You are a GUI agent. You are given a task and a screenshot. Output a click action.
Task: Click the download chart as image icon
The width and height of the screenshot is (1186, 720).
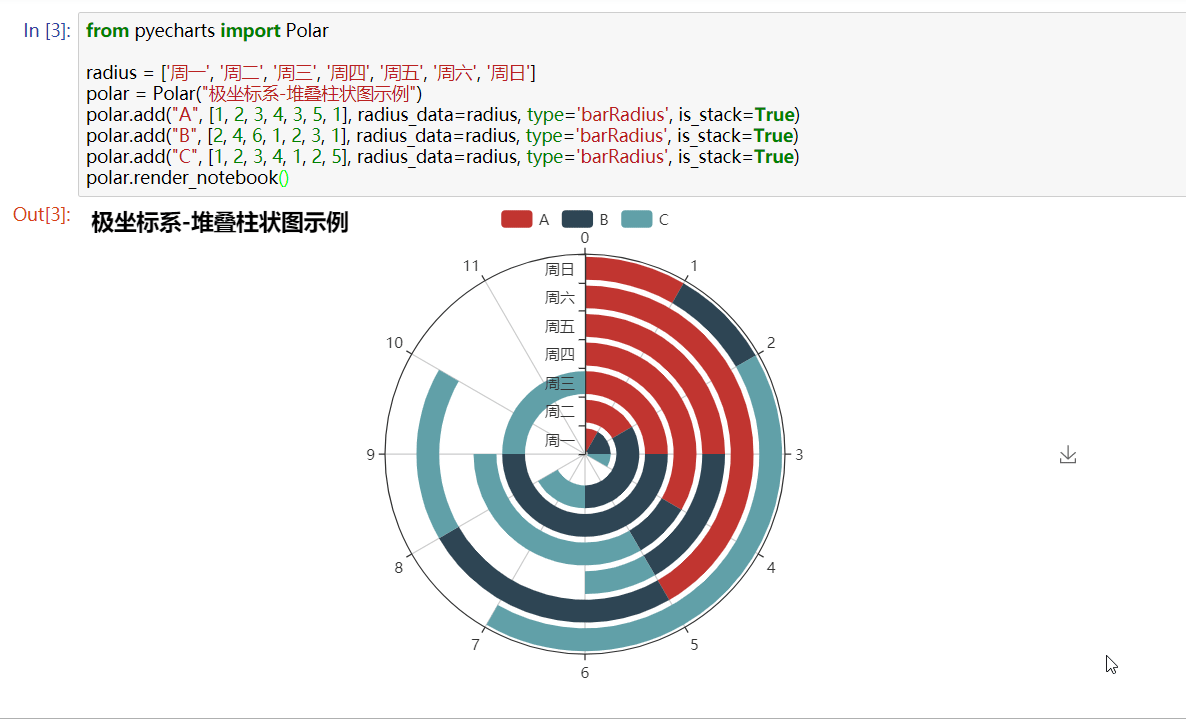1068,454
